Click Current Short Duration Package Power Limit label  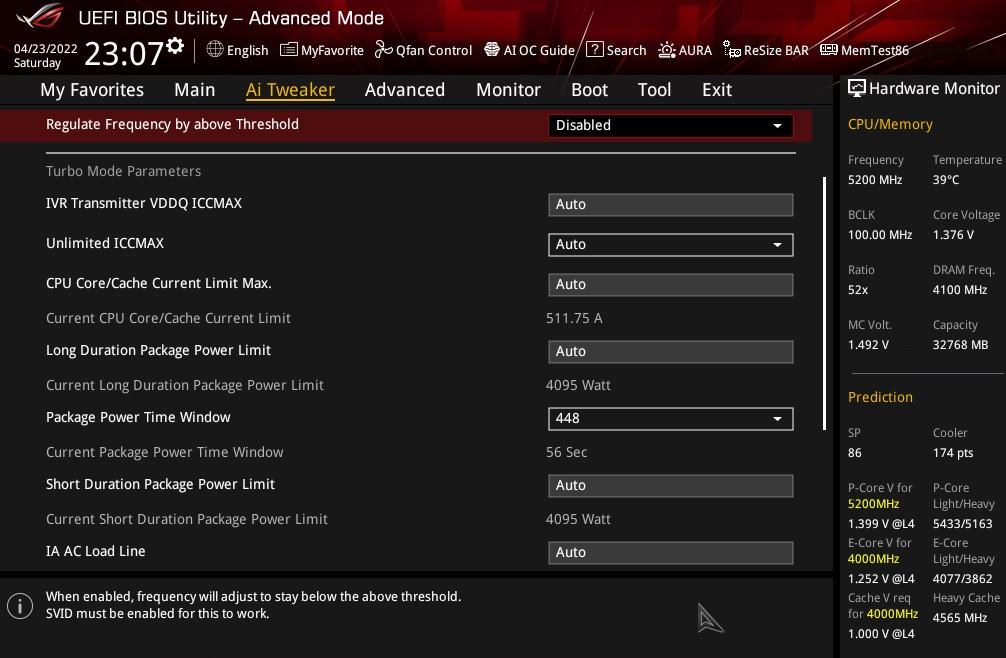pyautogui.click(x=187, y=519)
